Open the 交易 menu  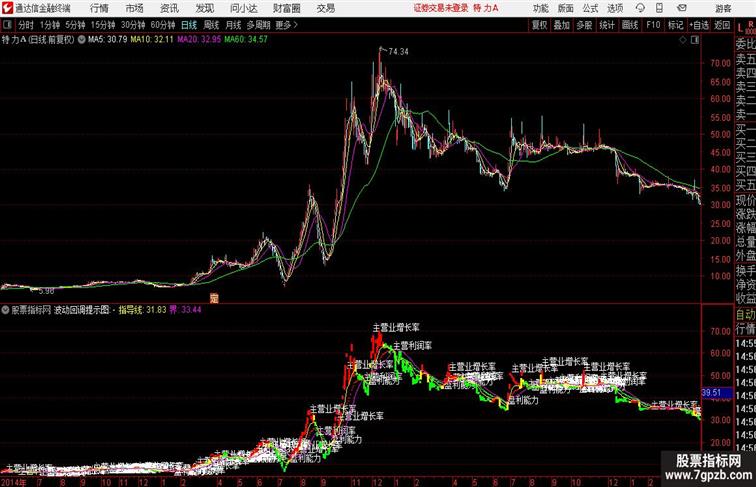pyautogui.click(x=325, y=8)
